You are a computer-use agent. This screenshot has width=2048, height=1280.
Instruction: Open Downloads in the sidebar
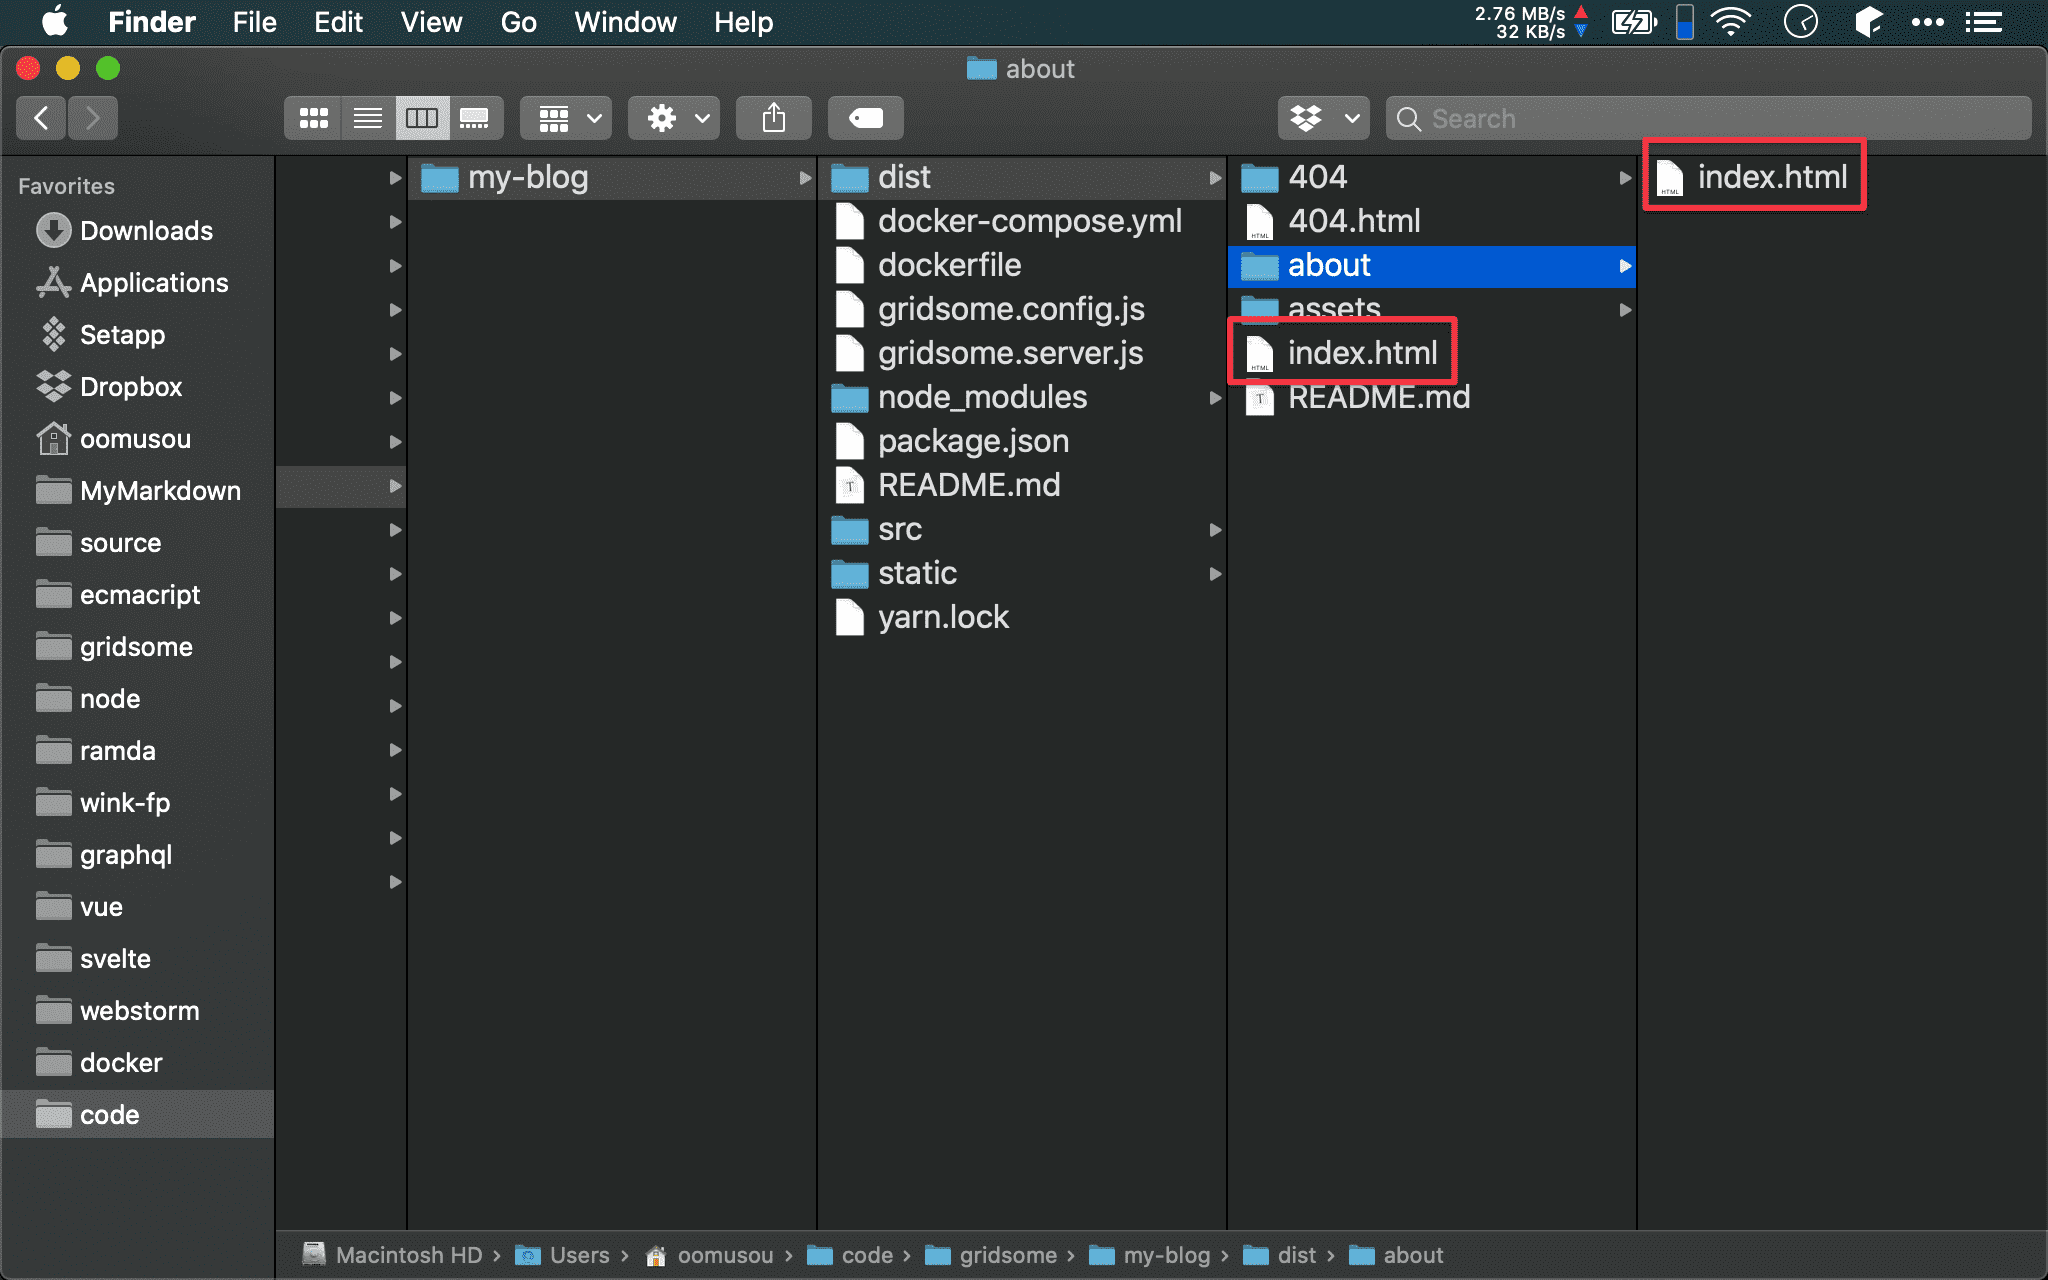click(x=137, y=231)
